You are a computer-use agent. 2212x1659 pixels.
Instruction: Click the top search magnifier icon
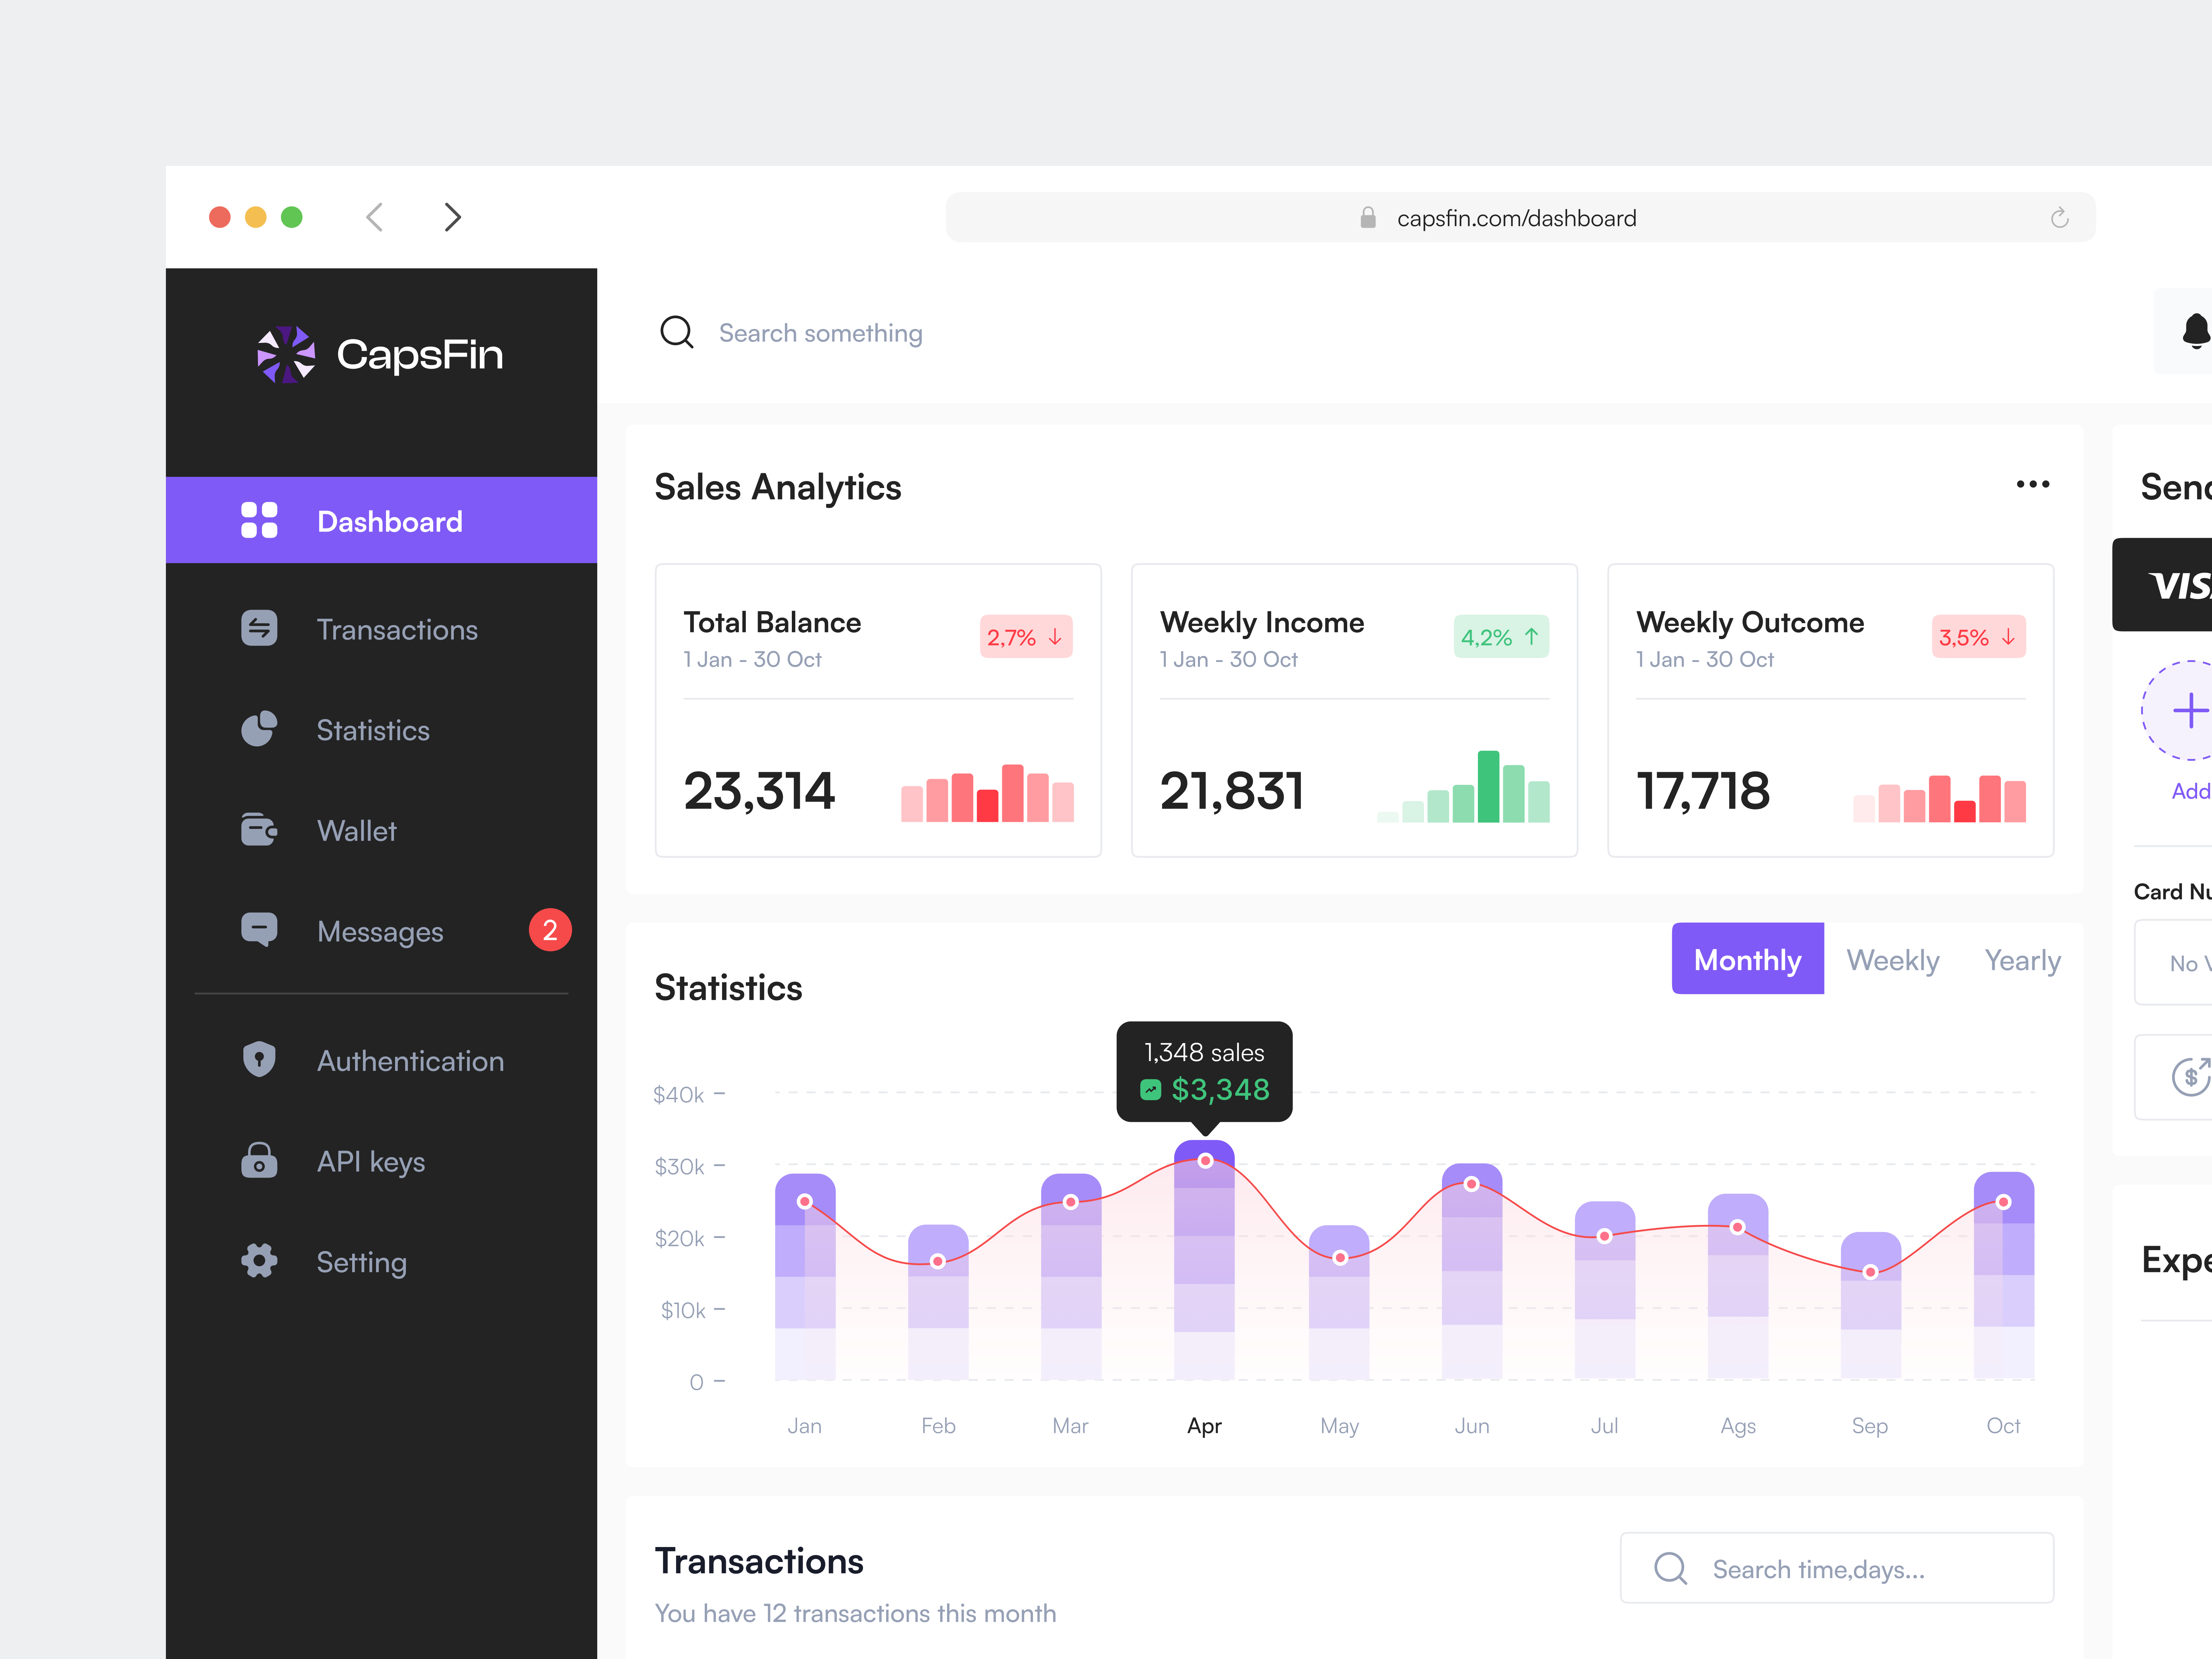677,332
